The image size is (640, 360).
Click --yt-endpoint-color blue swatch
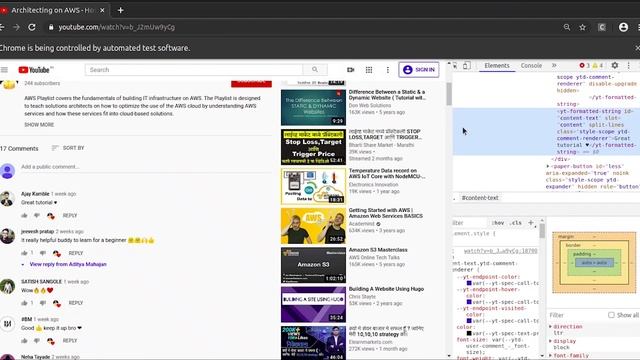pos(469,283)
